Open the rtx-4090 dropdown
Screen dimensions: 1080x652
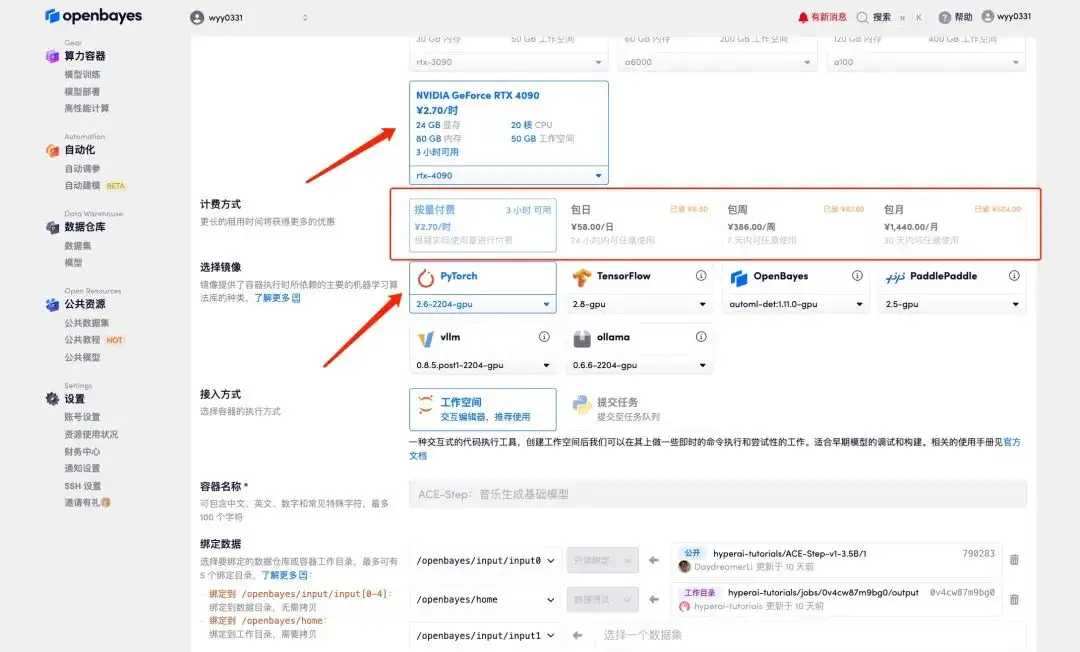click(x=508, y=176)
